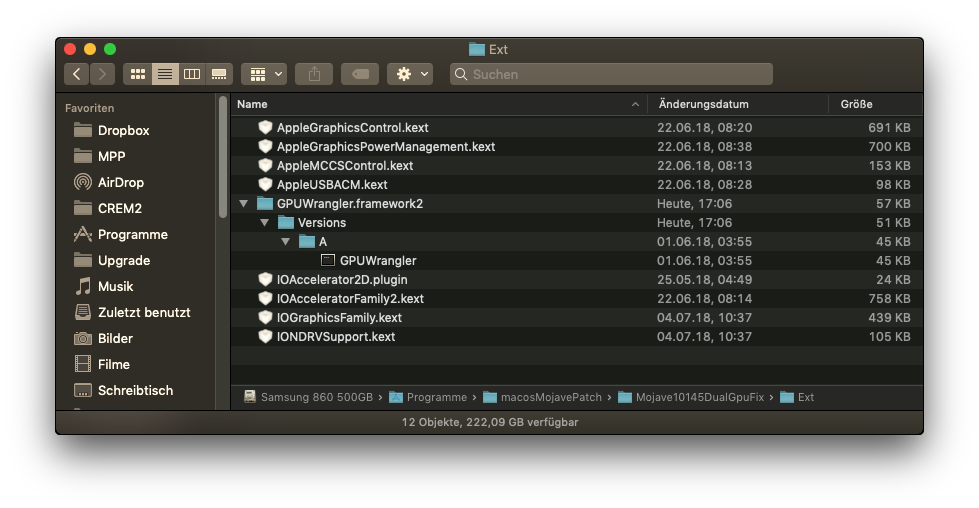Switch to list view

(x=165, y=74)
